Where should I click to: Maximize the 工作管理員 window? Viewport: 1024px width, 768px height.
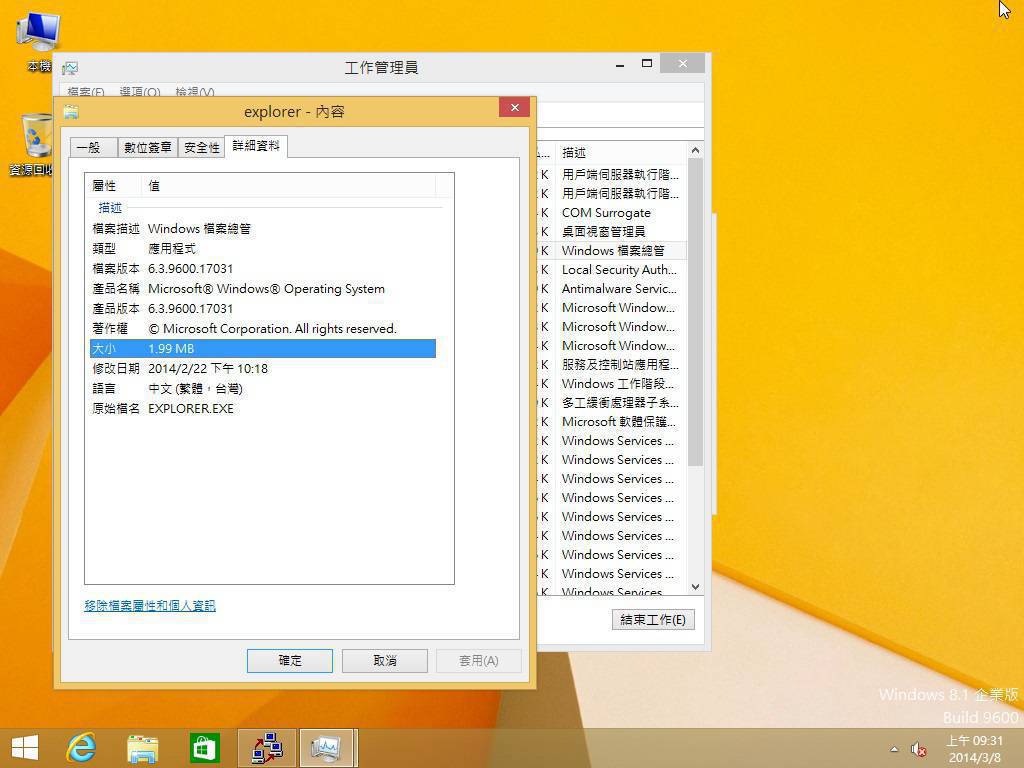coord(647,63)
